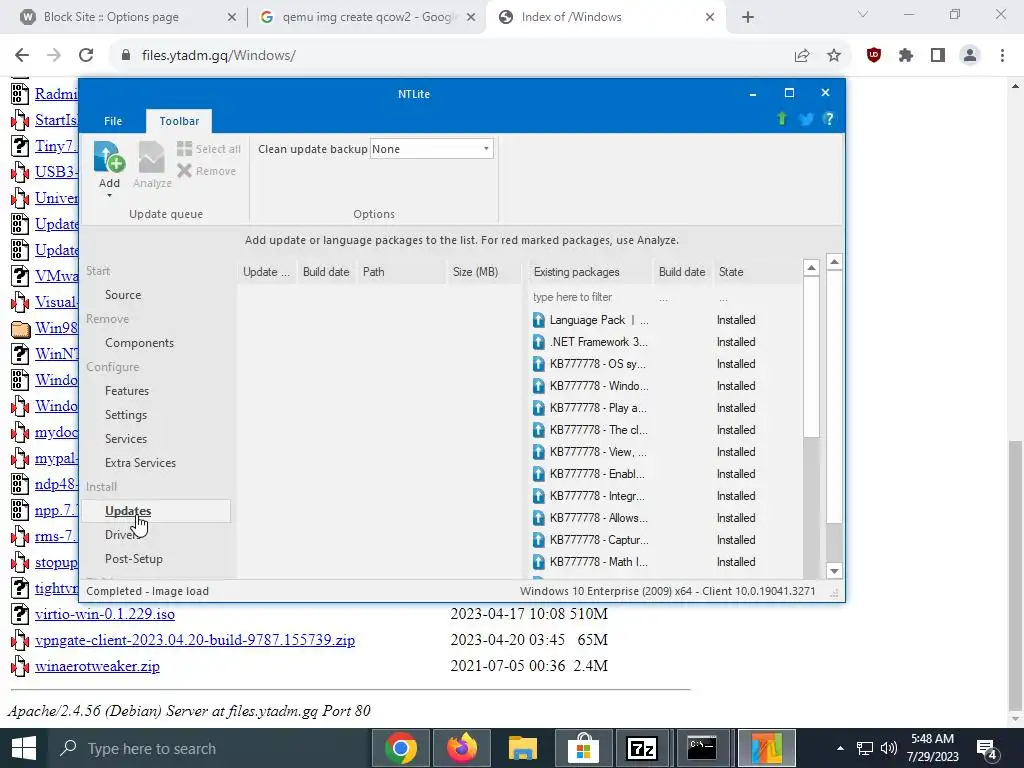The width and height of the screenshot is (1024, 768).
Task: Click the NTLite help question icon
Action: [829, 119]
